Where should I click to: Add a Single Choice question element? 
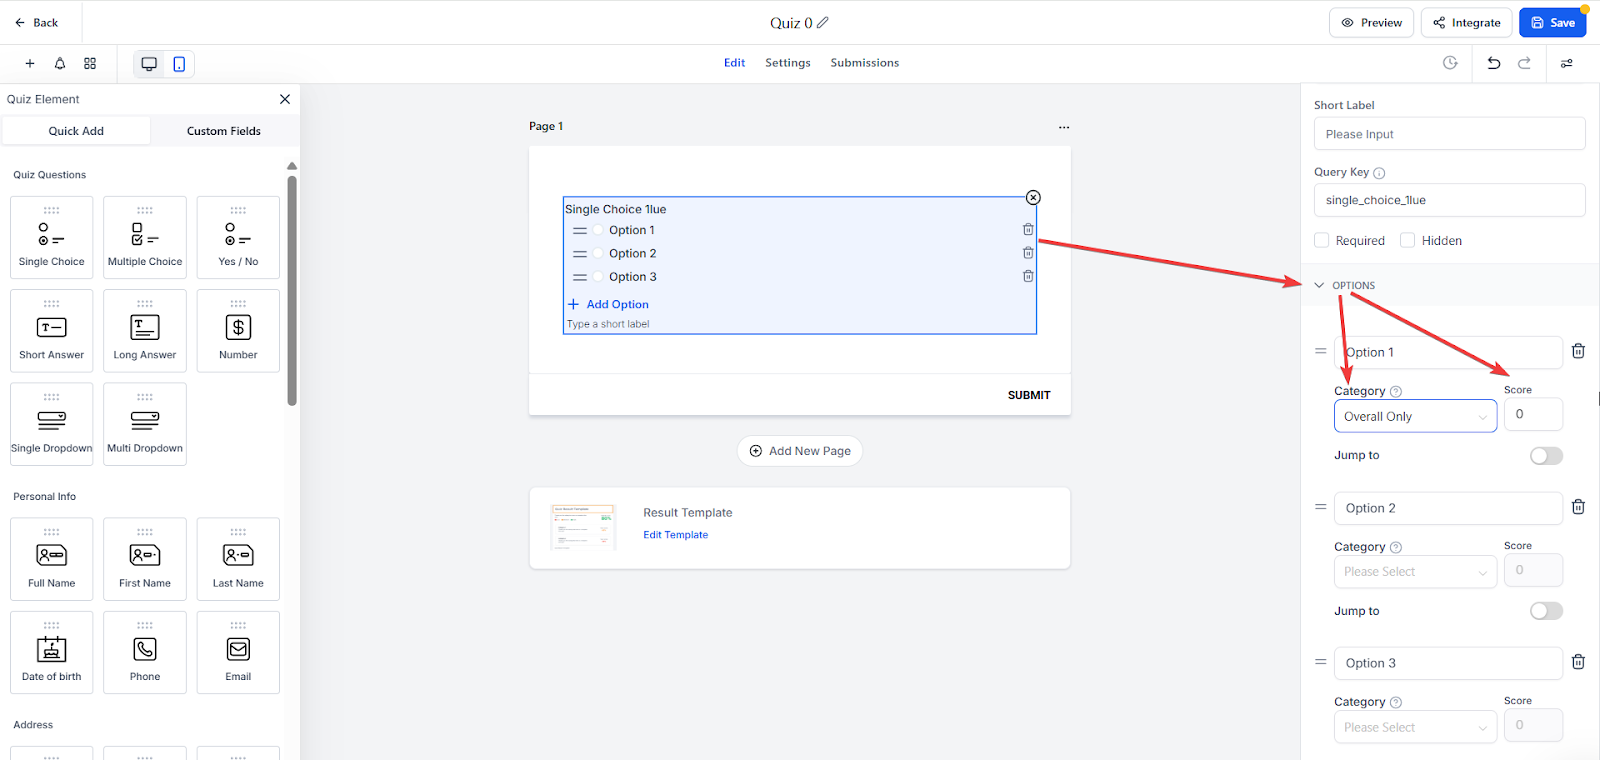point(52,238)
